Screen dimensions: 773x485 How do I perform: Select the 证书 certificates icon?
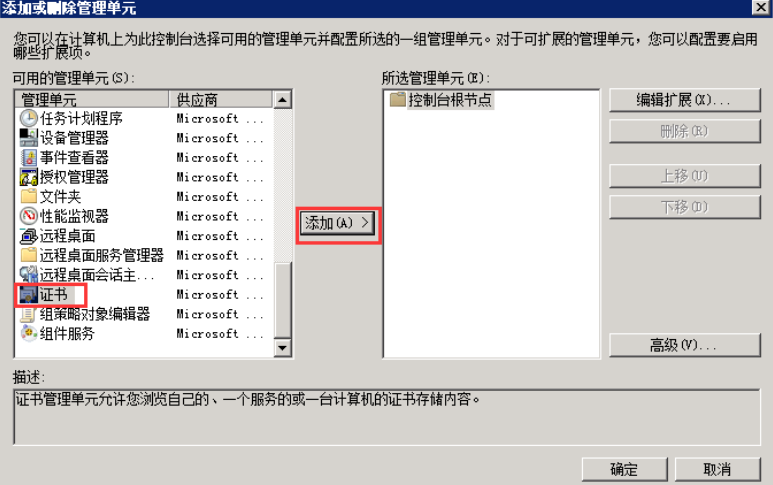pos(29,295)
